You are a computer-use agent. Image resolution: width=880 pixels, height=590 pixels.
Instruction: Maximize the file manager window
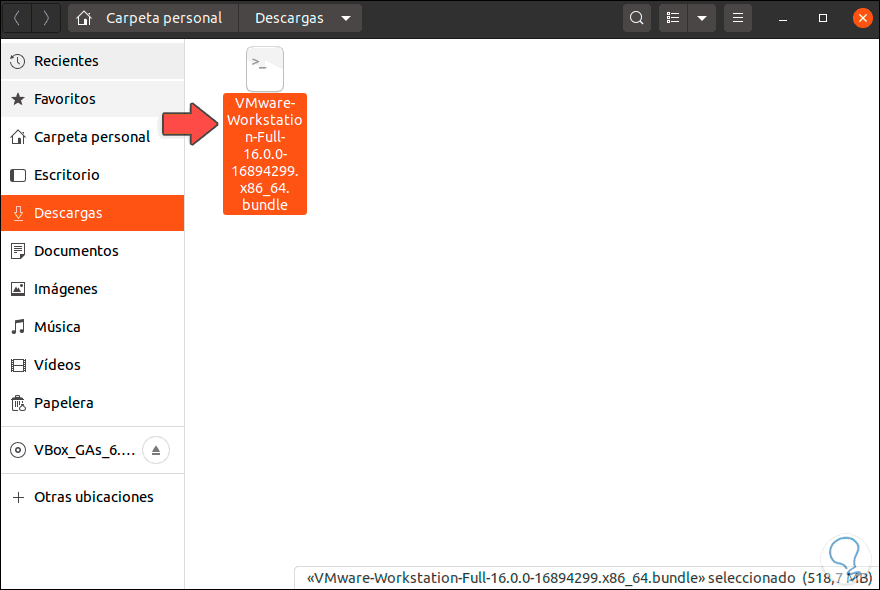pos(823,19)
